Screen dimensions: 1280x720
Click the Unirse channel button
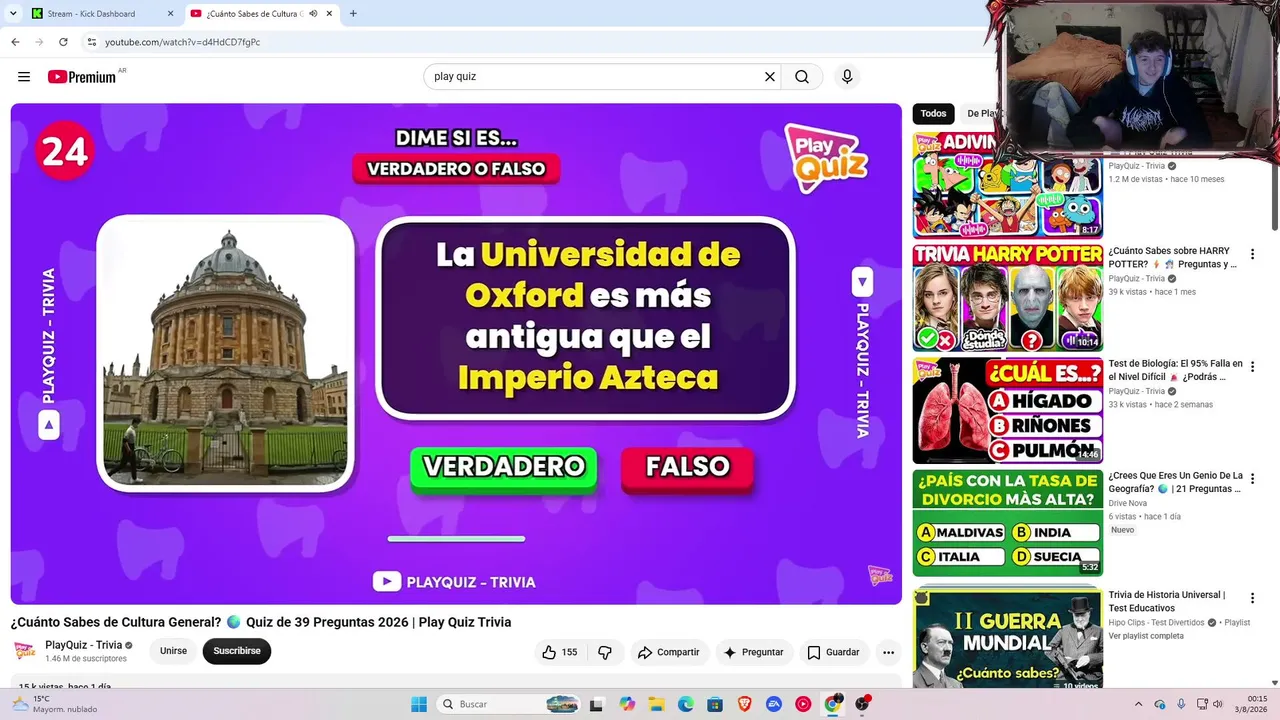point(173,651)
